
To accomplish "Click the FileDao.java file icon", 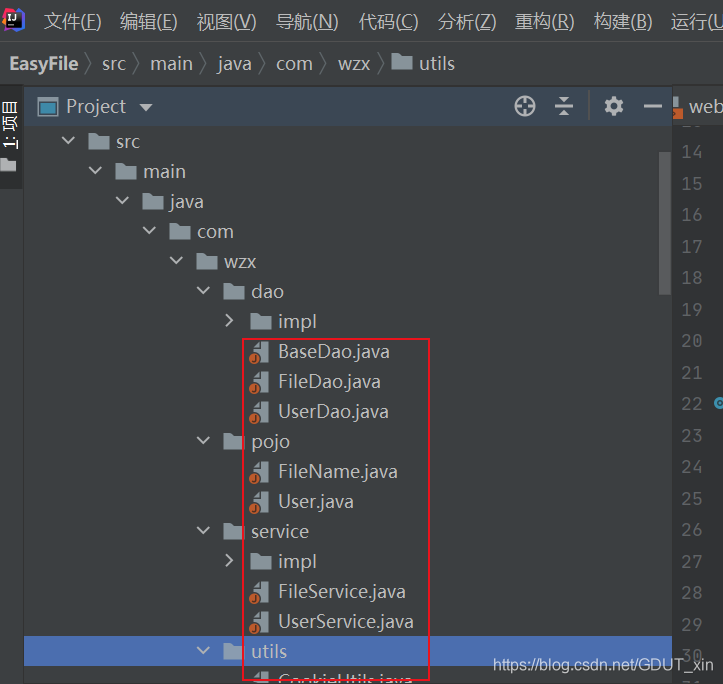I will 259,382.
